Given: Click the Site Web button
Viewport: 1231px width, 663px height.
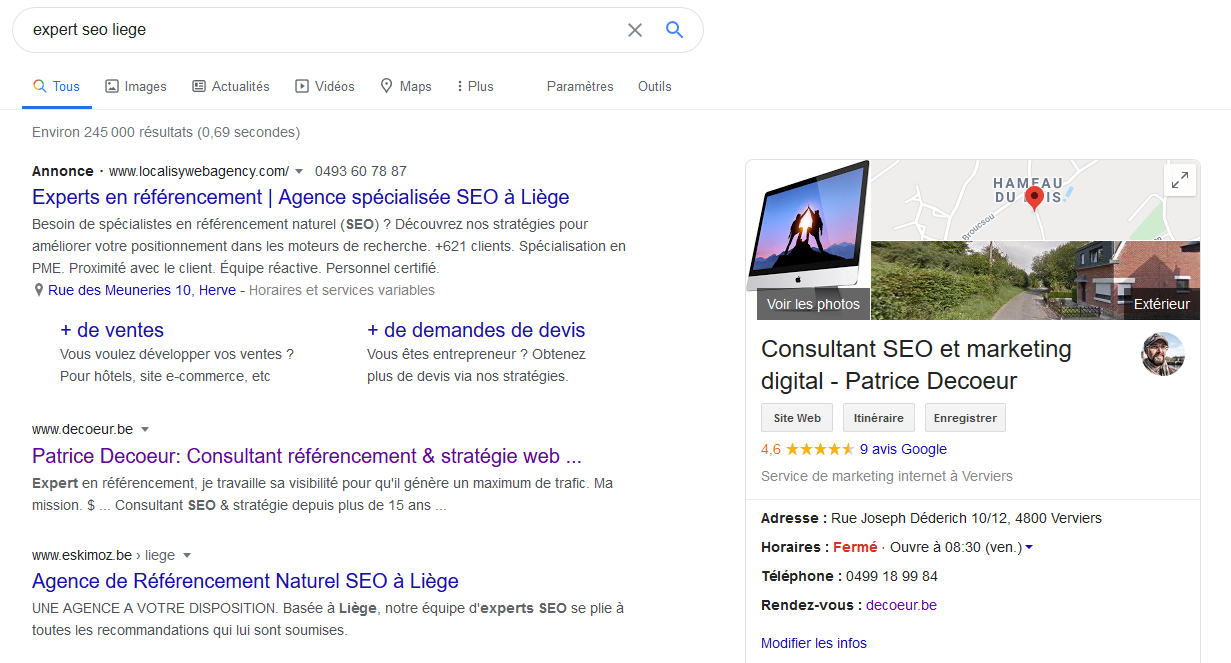Looking at the screenshot, I should (796, 418).
